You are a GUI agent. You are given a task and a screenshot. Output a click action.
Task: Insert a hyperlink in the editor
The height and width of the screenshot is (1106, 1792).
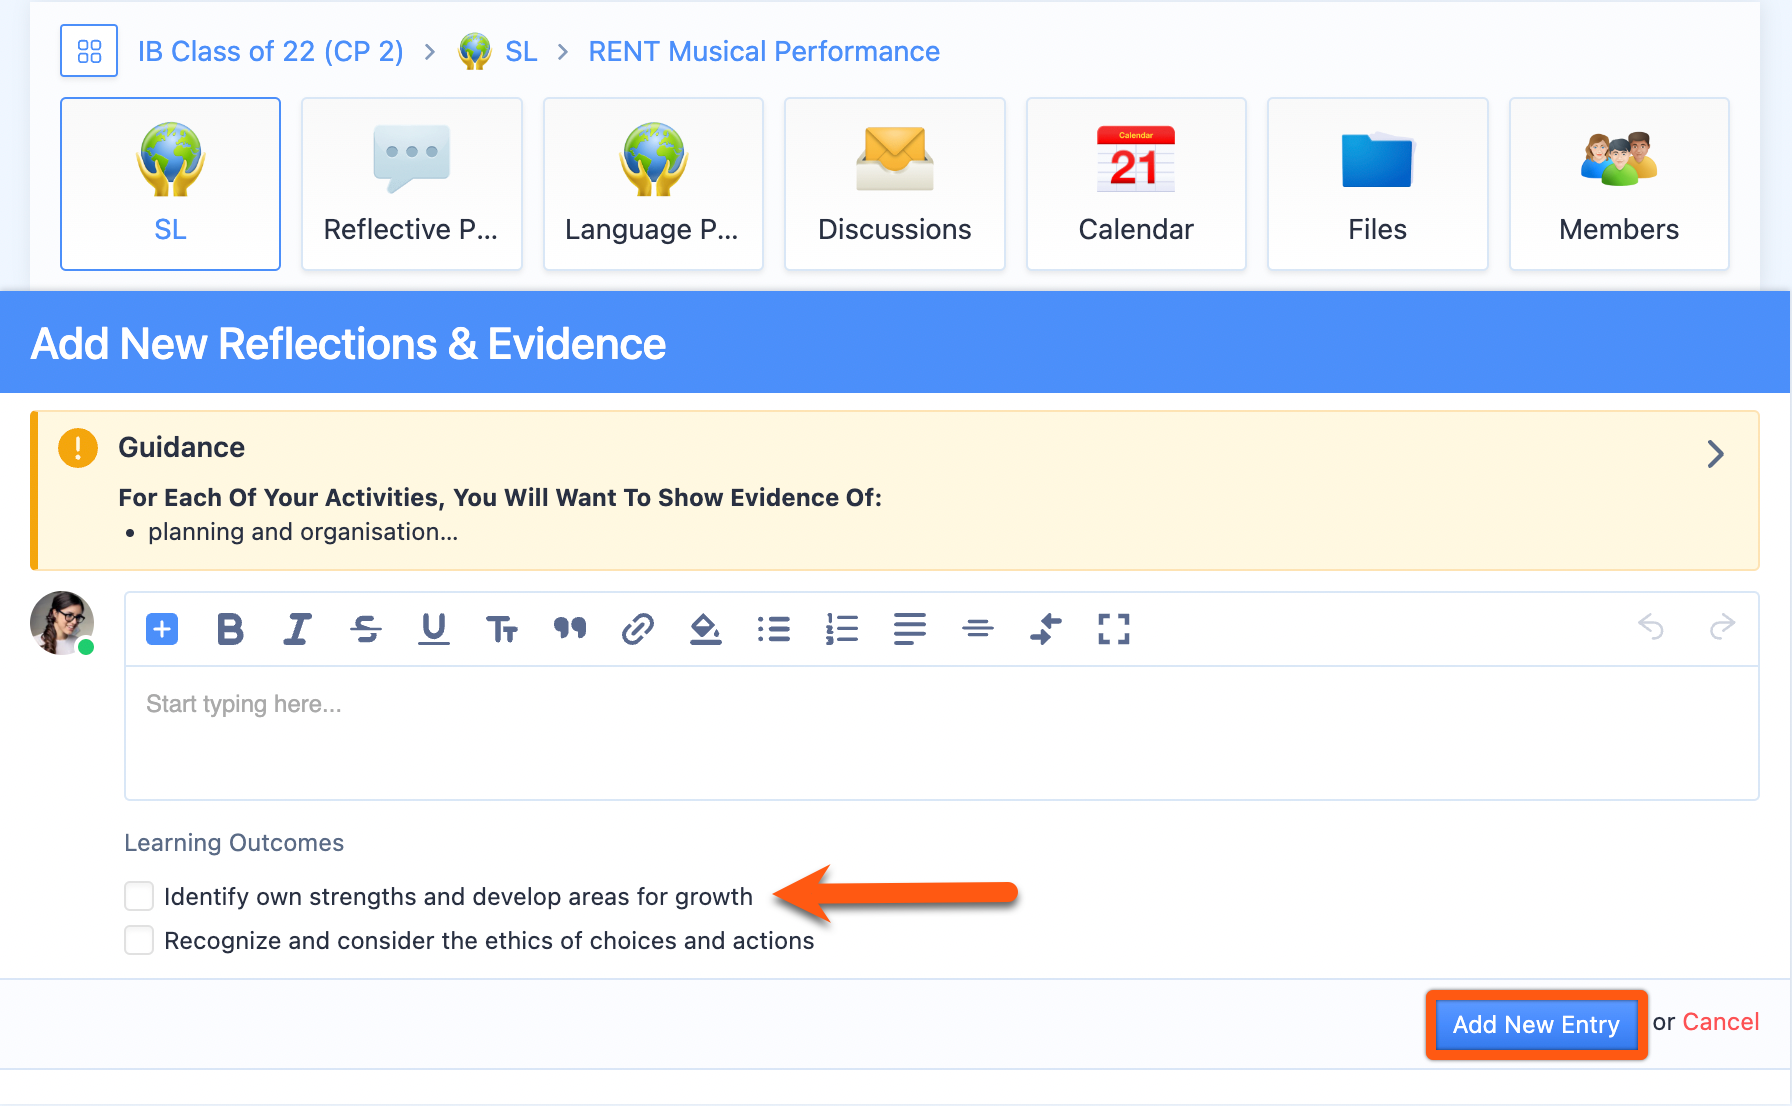[x=638, y=629]
